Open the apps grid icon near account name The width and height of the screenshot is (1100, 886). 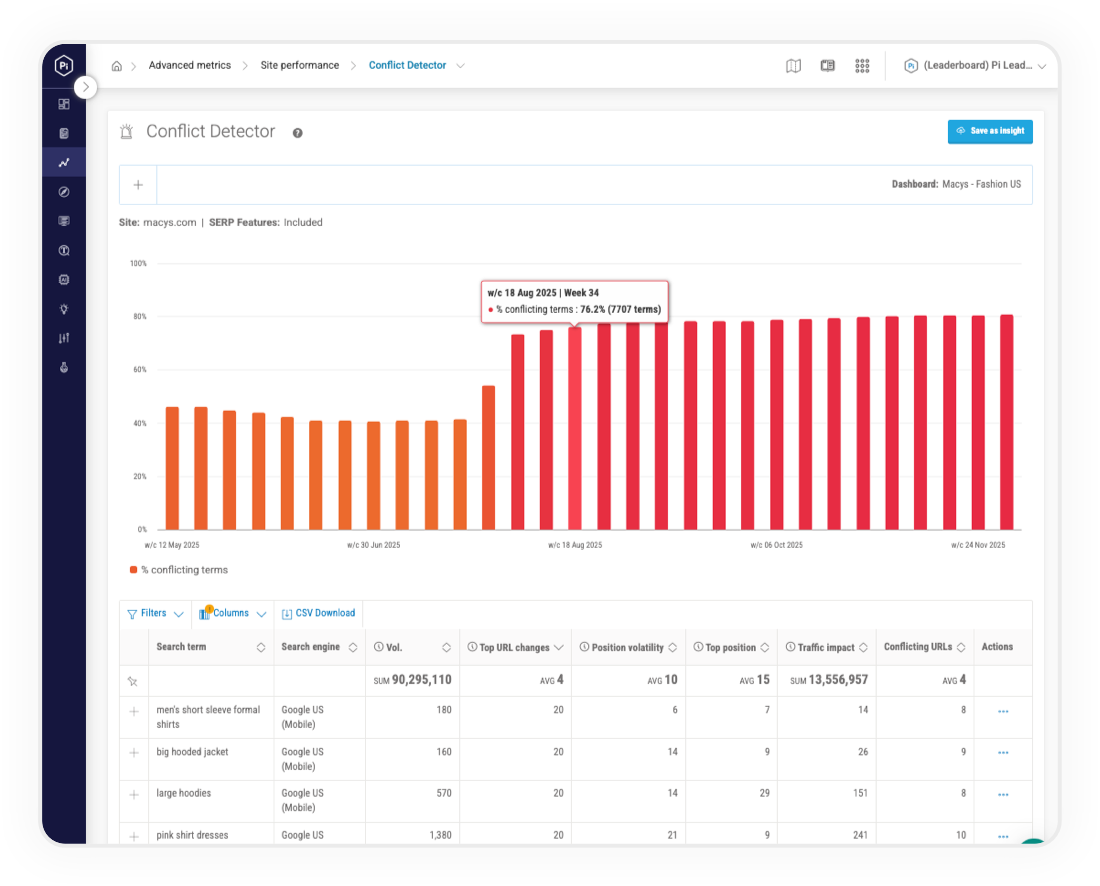[x=862, y=65]
